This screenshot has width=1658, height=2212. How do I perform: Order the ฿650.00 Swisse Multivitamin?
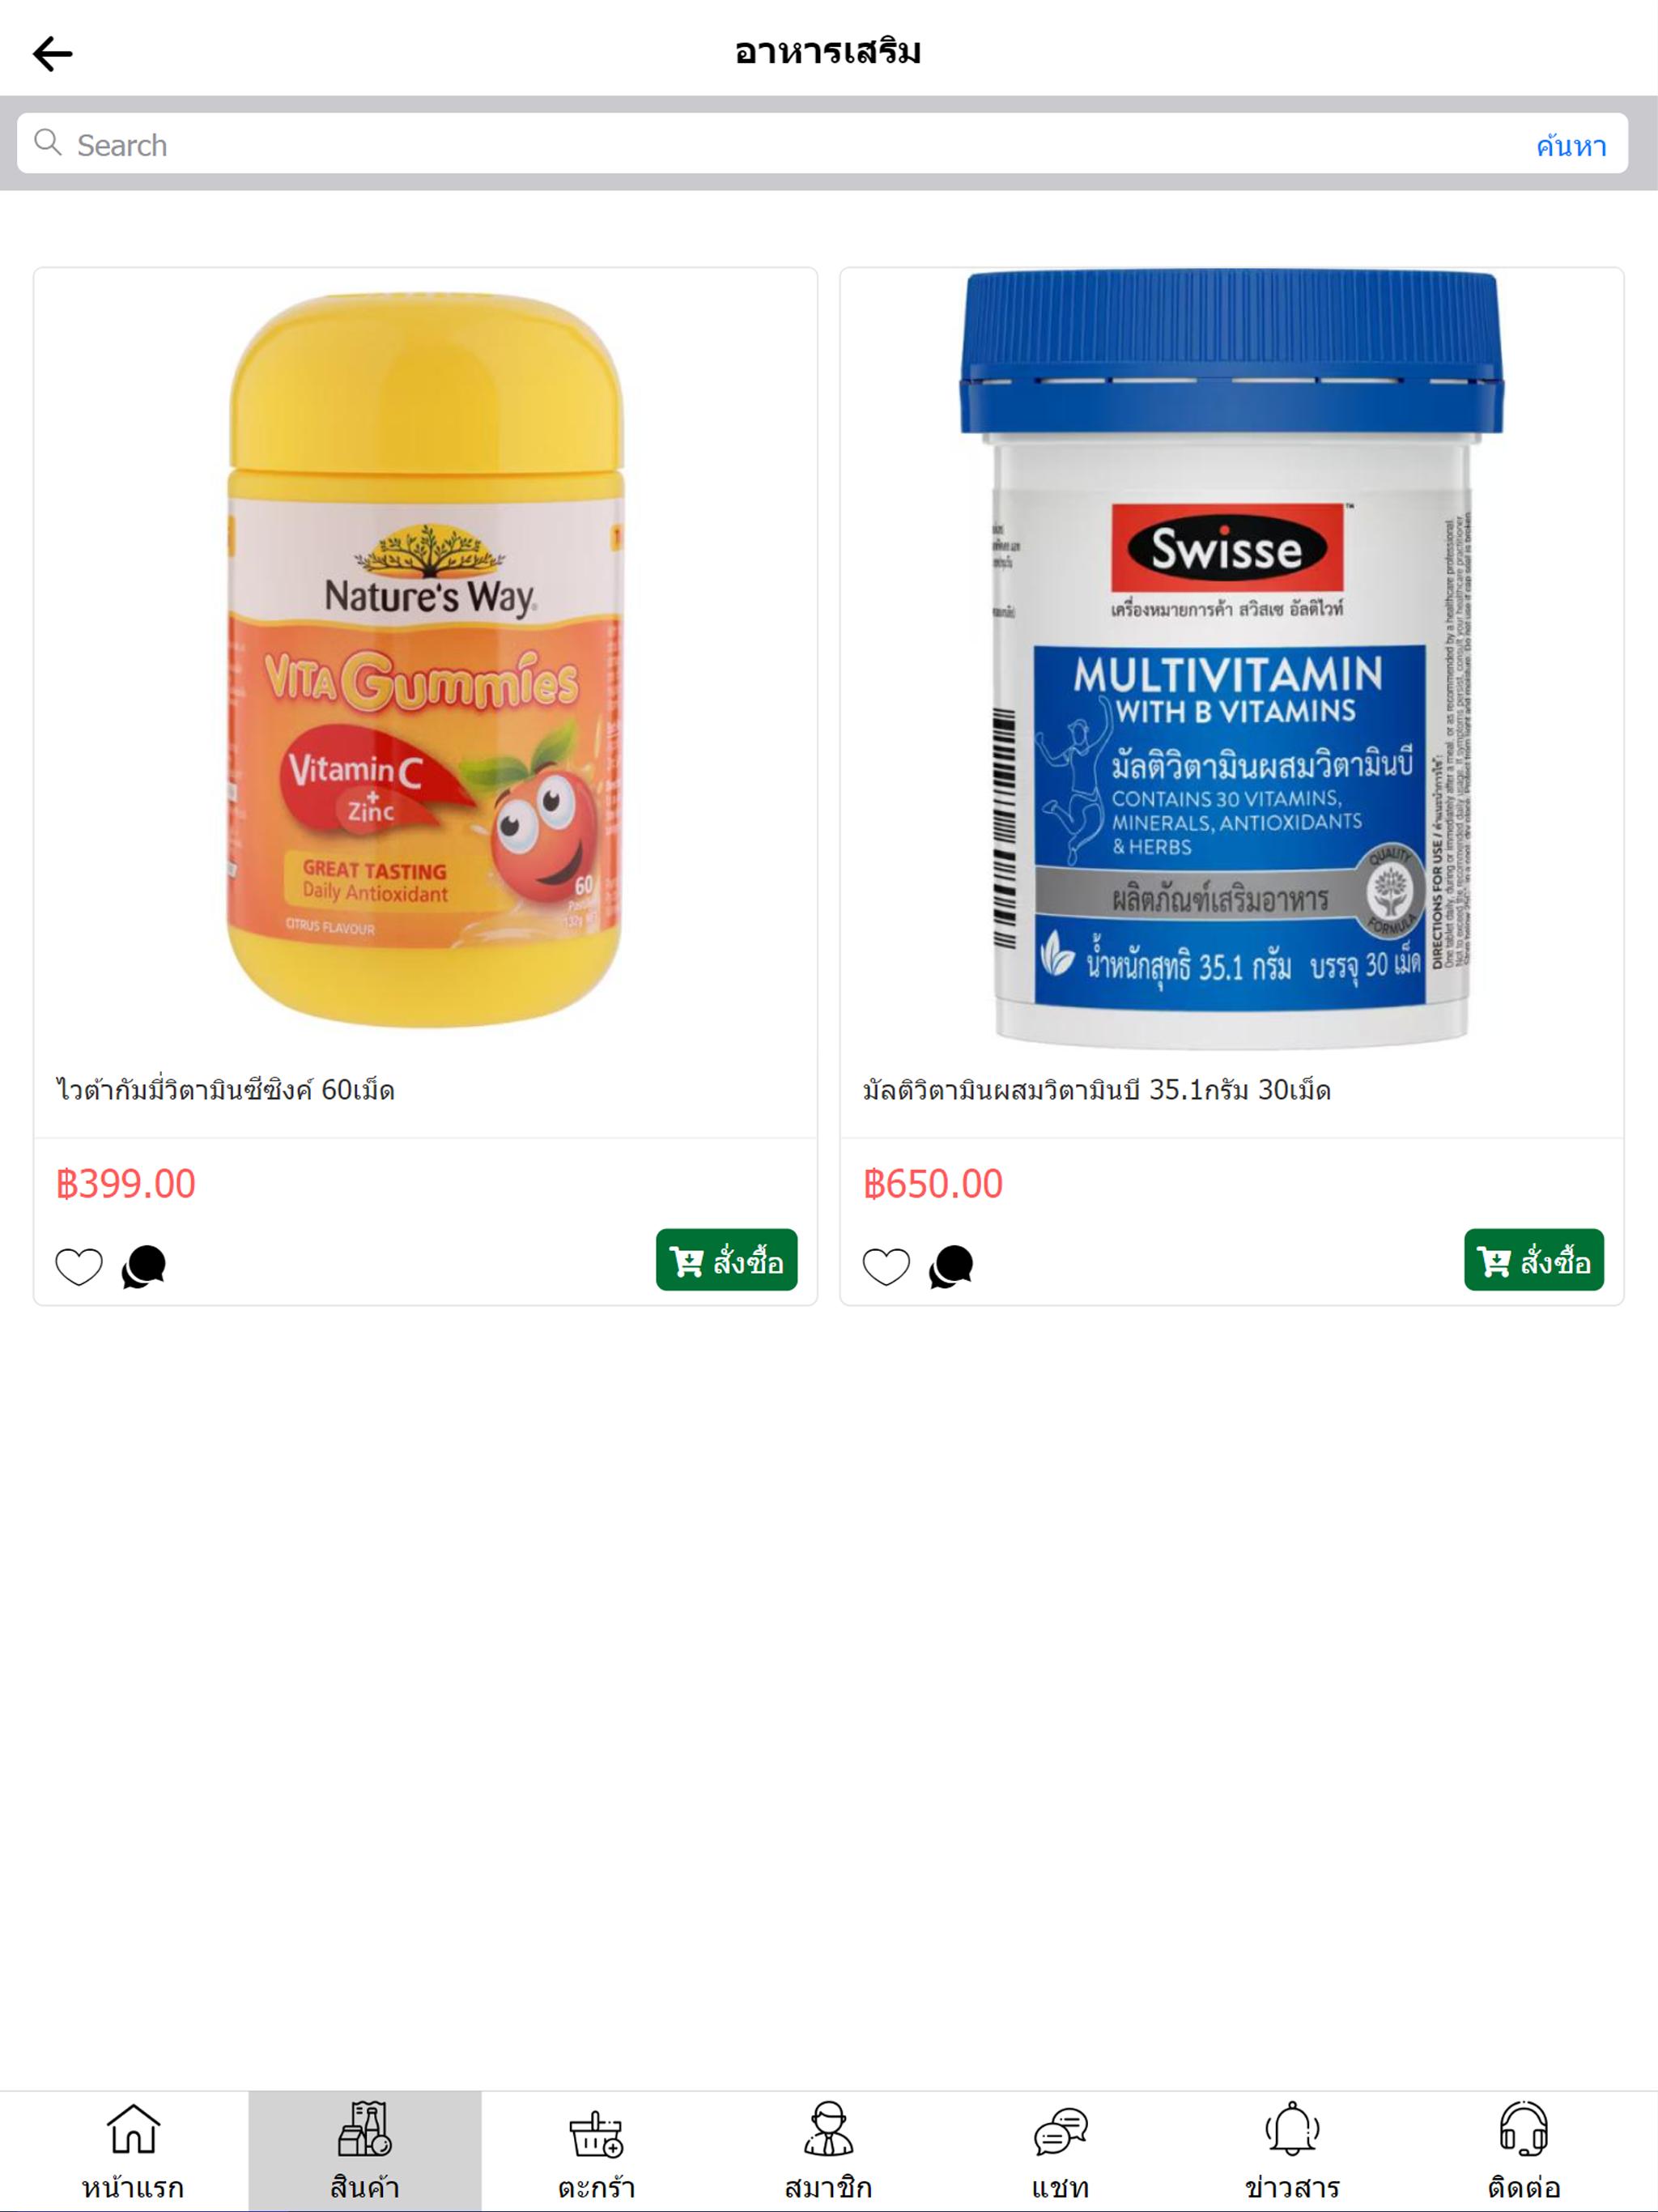(1534, 1260)
